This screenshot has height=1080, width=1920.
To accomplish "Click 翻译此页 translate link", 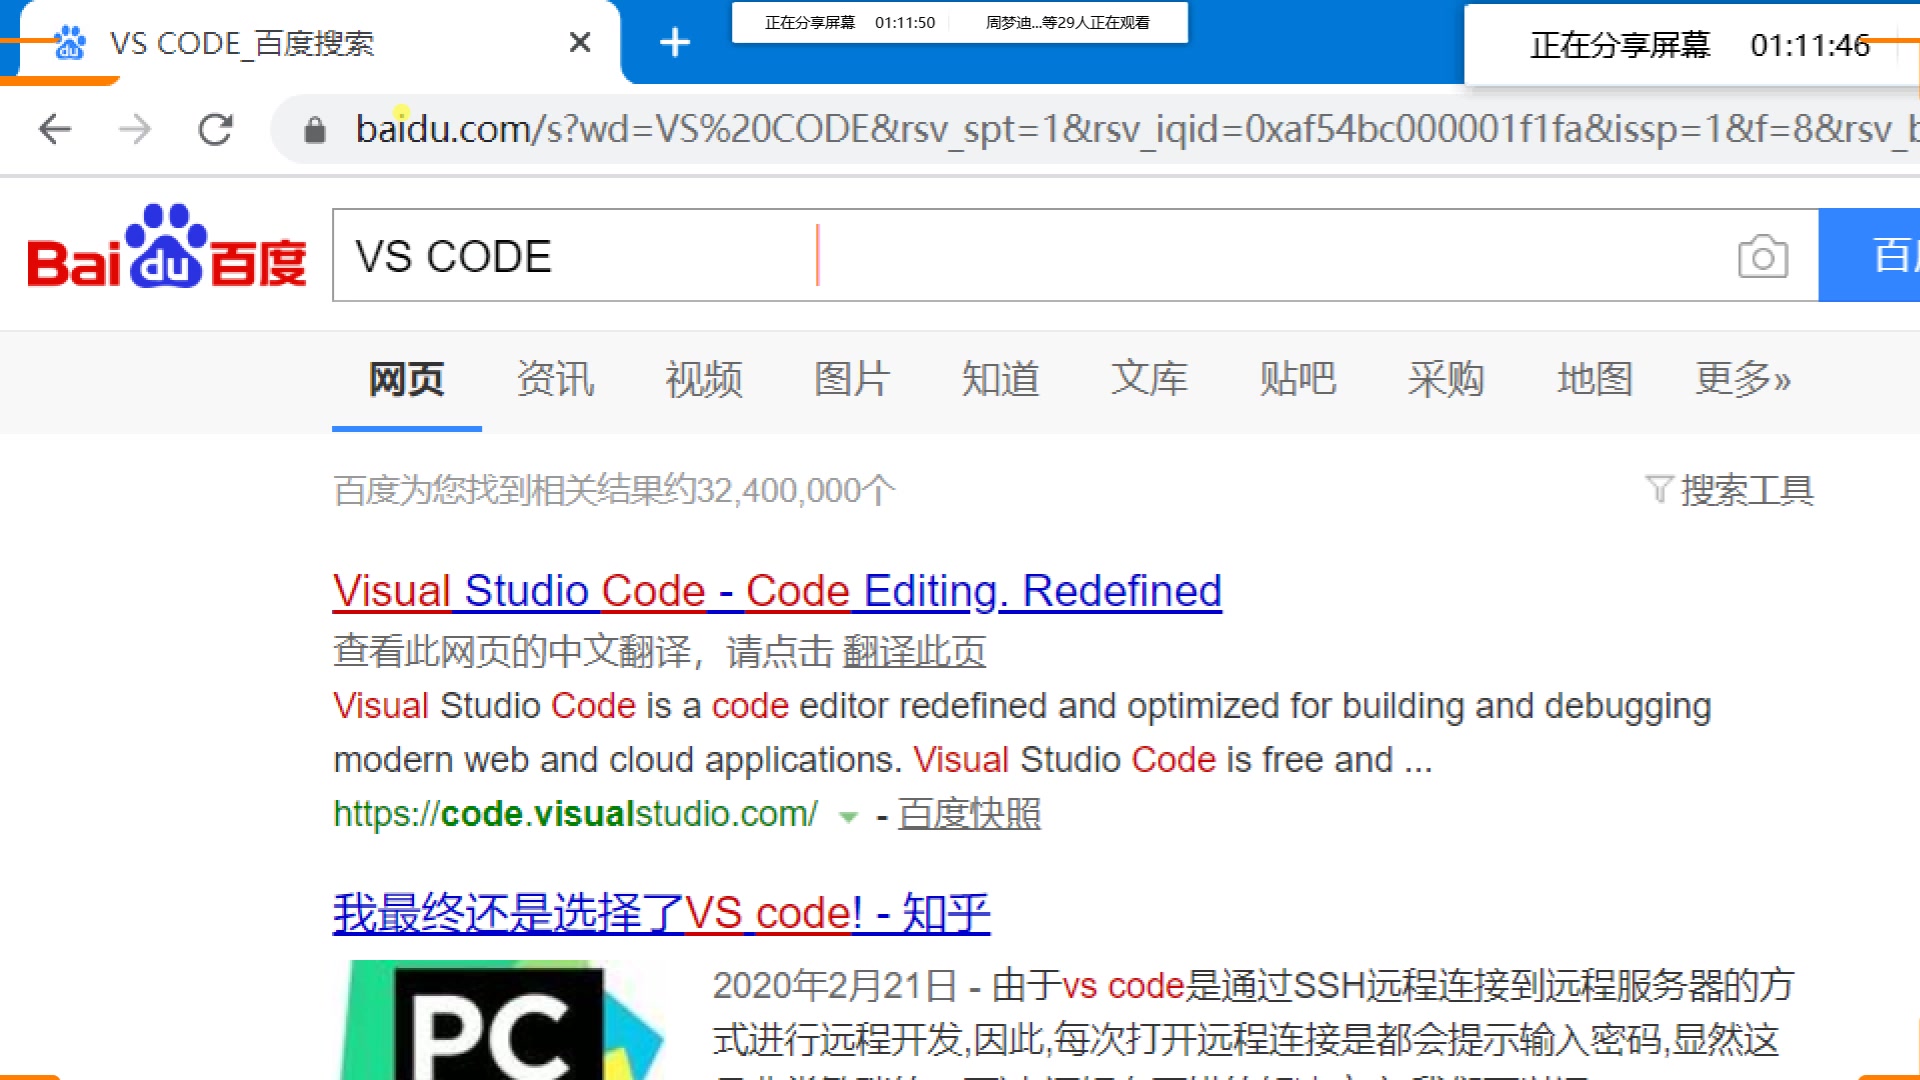I will click(x=914, y=652).
